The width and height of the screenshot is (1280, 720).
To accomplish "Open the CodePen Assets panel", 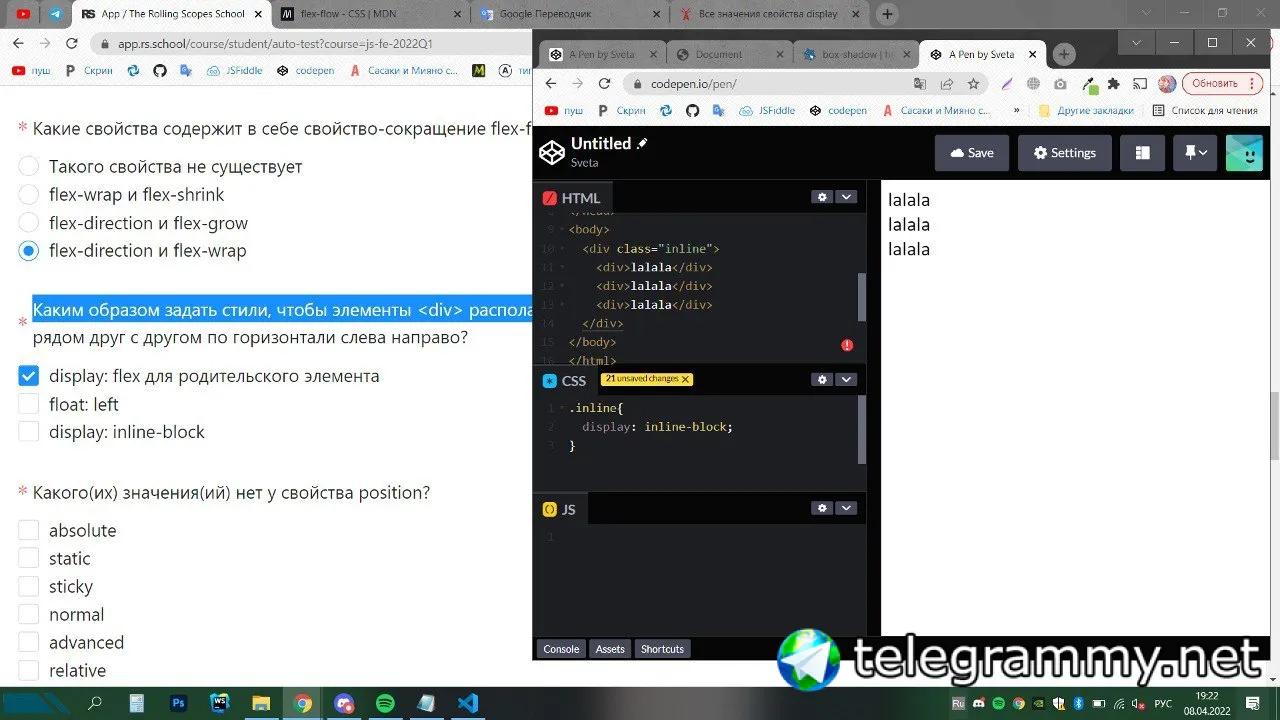I will point(610,649).
